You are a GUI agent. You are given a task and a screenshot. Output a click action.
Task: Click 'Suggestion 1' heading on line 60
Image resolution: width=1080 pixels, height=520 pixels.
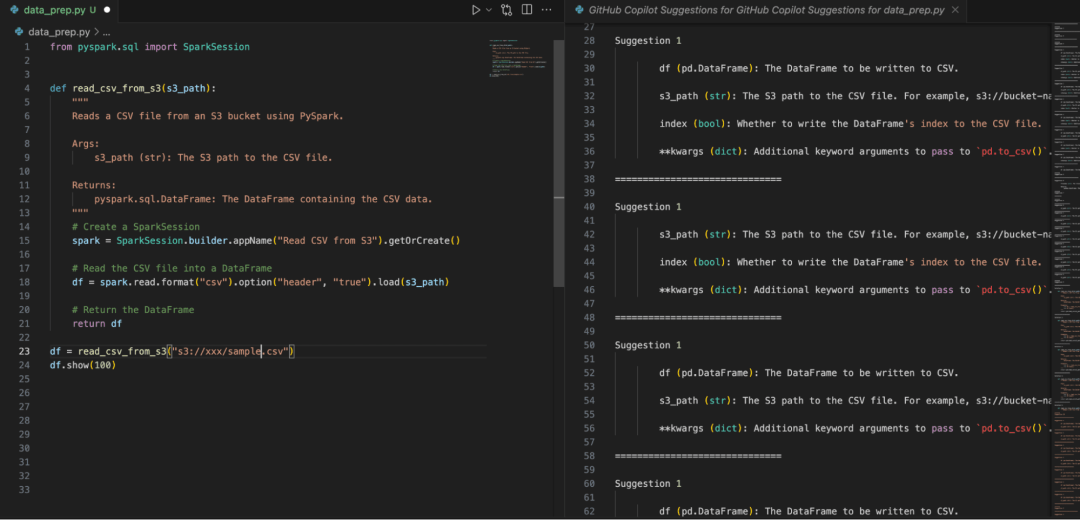click(647, 483)
